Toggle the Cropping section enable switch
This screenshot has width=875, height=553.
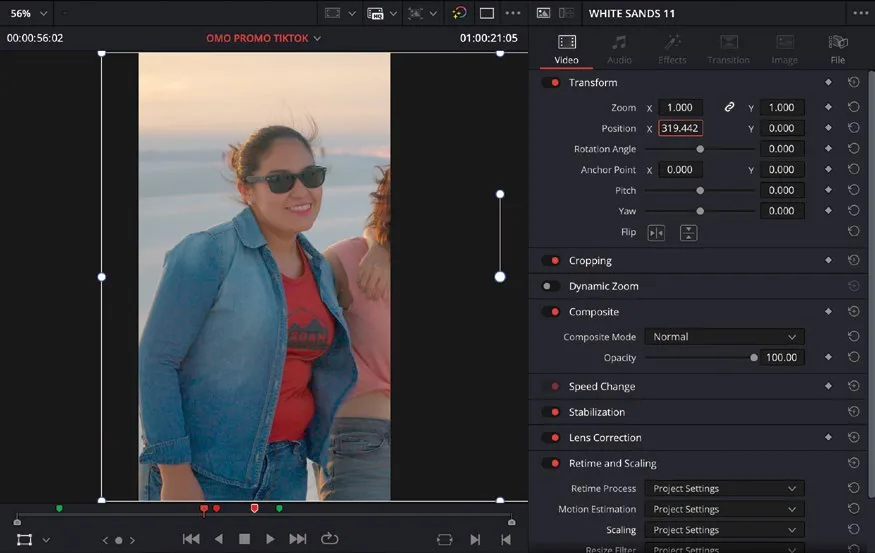[x=551, y=261]
